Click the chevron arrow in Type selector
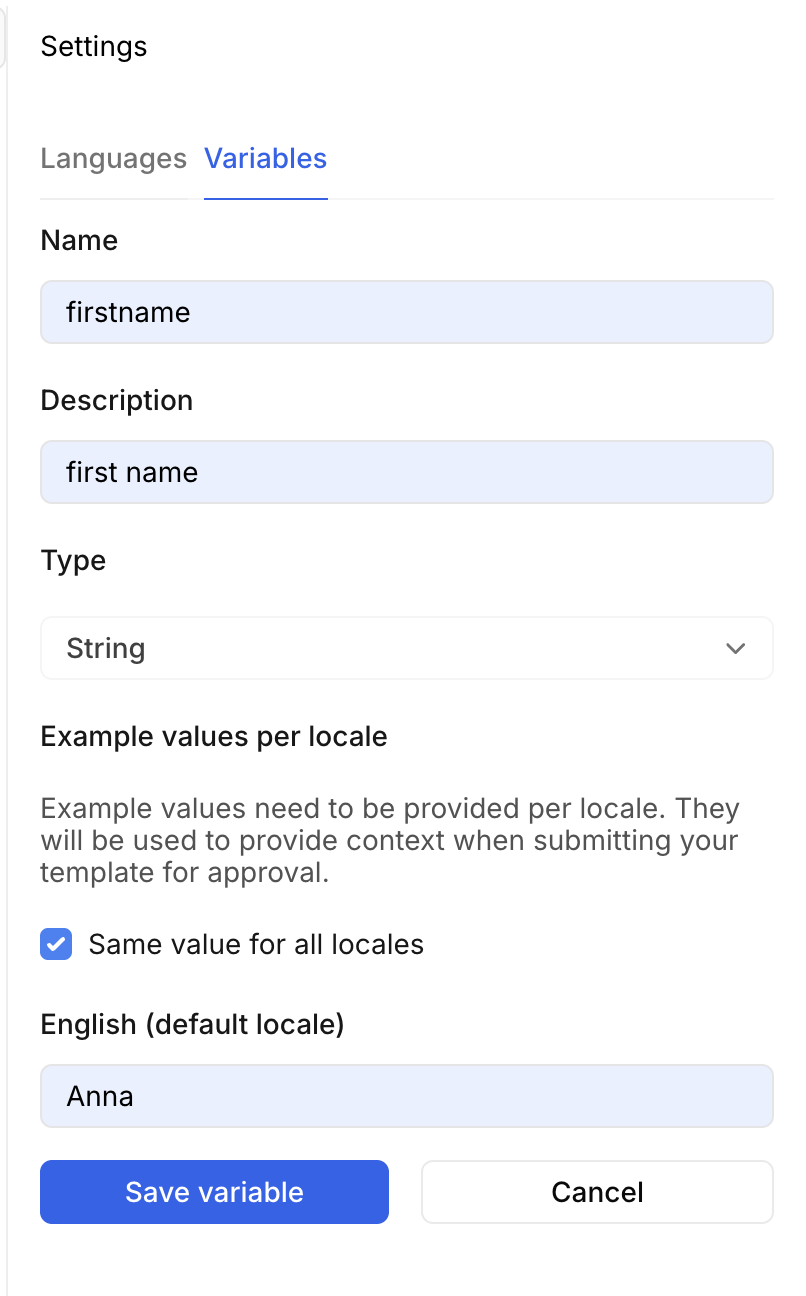This screenshot has width=806, height=1296. pos(736,648)
